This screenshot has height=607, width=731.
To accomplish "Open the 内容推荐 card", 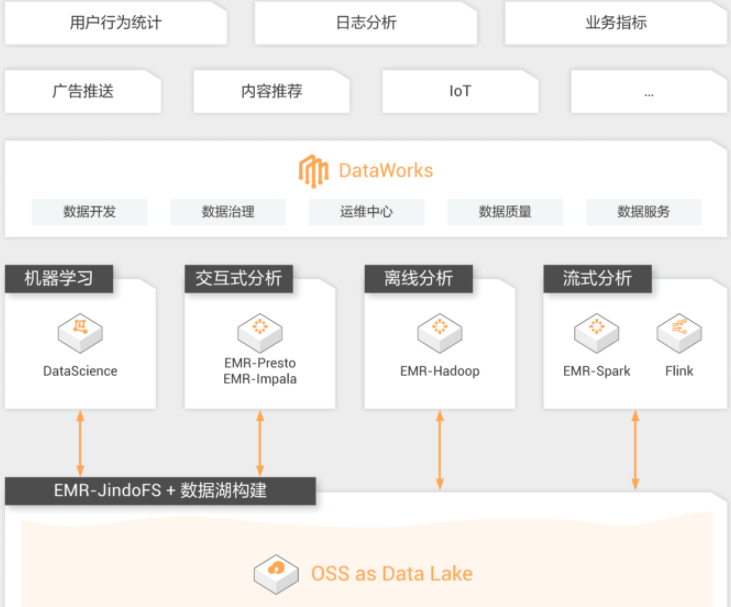I will coord(271,91).
